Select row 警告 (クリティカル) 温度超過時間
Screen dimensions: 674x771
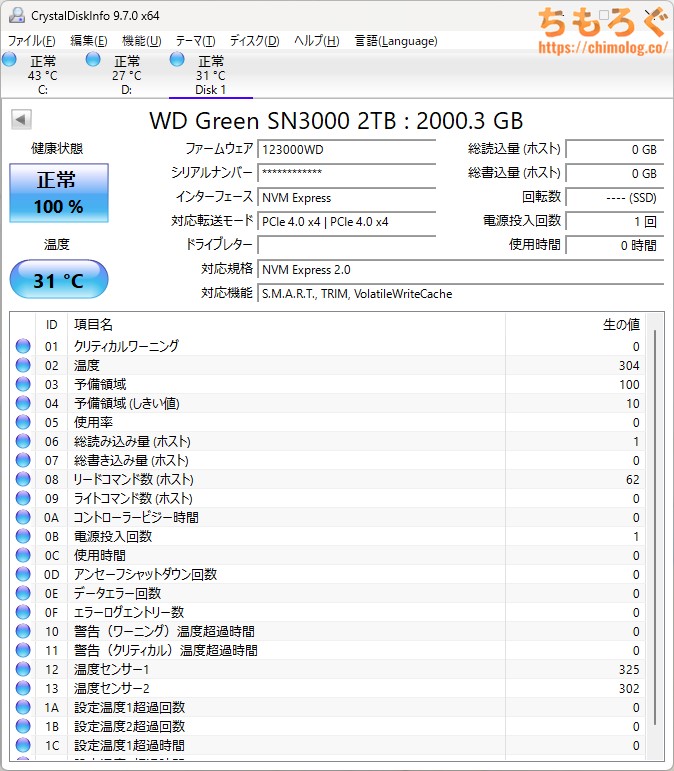click(329, 650)
